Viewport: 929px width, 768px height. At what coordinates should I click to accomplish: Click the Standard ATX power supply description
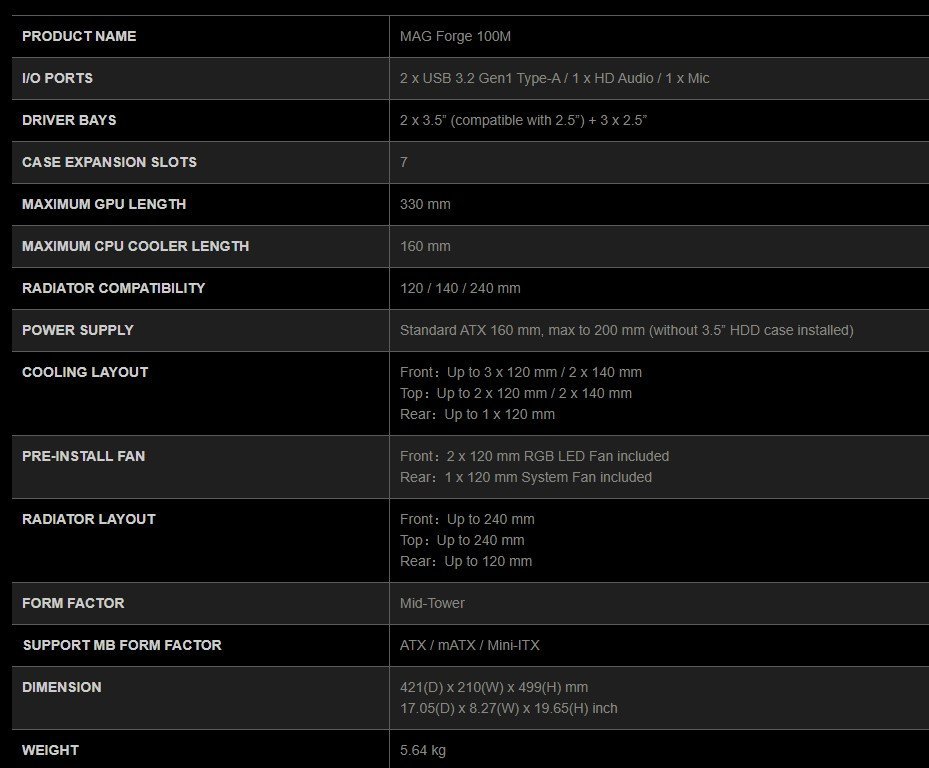(626, 330)
